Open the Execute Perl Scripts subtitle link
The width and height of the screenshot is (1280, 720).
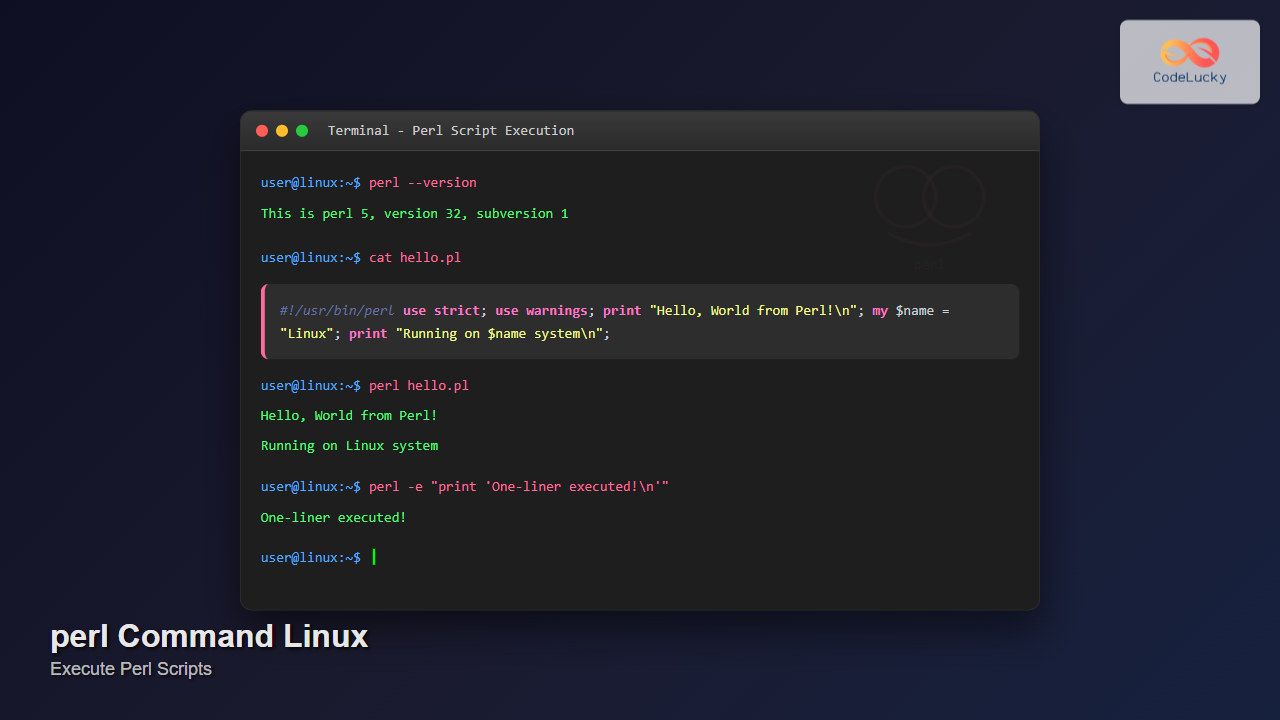click(x=131, y=669)
